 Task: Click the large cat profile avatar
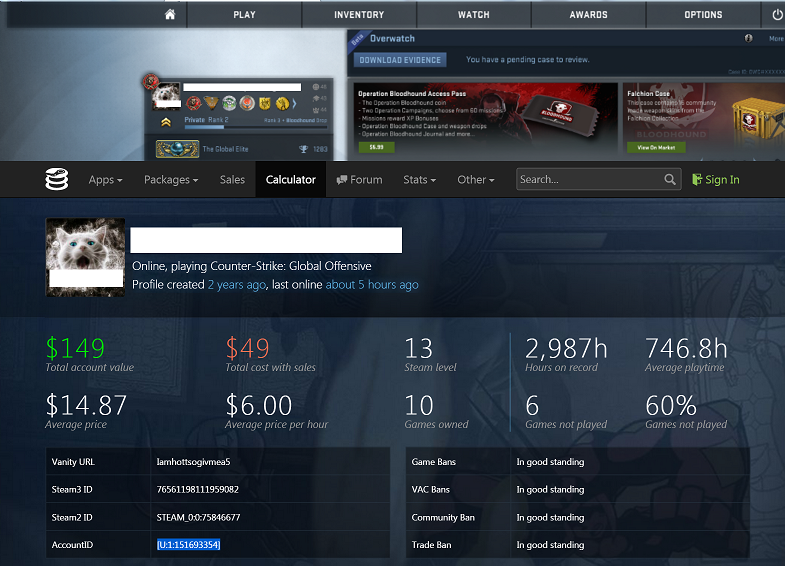click(85, 257)
